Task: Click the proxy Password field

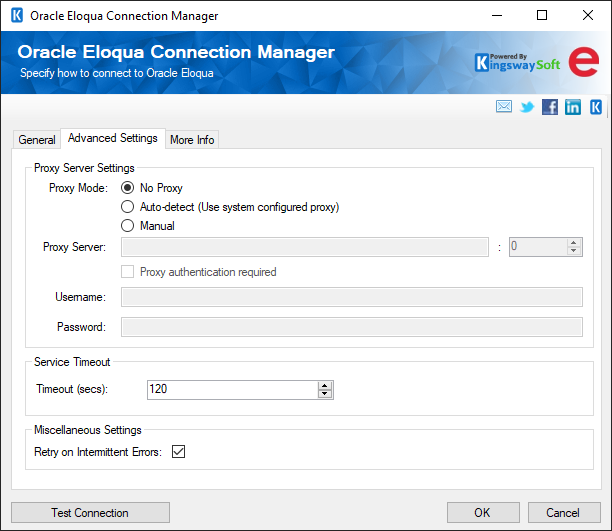Action: pos(352,327)
